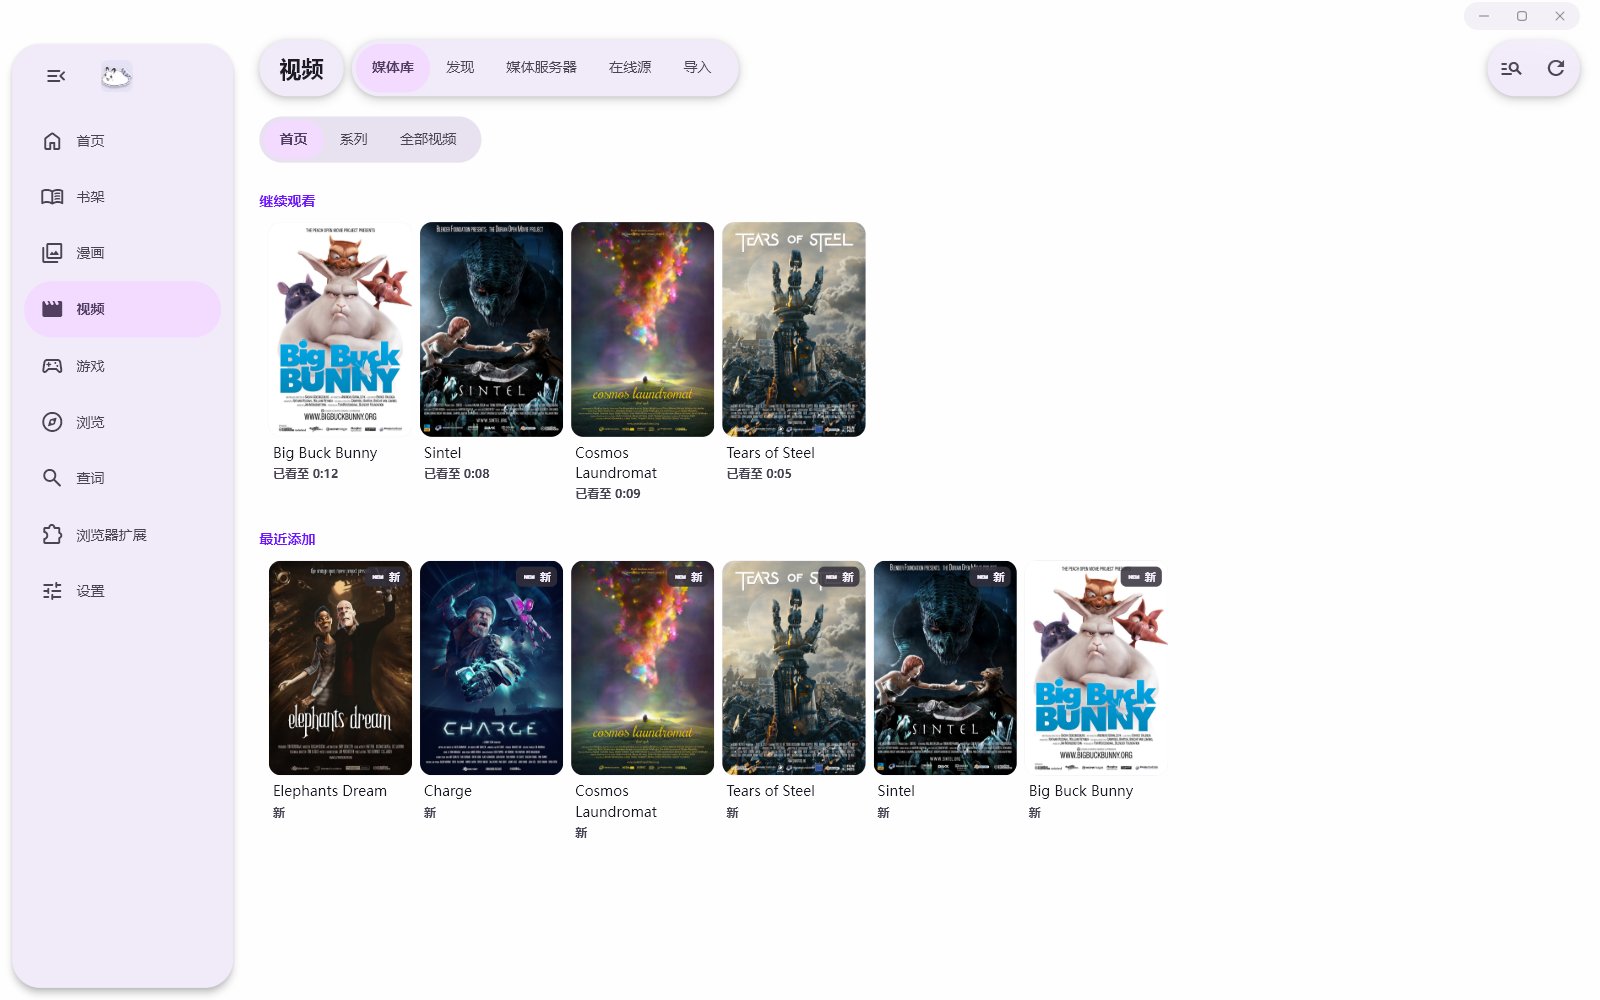Select 全部视频 all videos sub-tab
This screenshot has height=1000, width=1600.
(428, 139)
